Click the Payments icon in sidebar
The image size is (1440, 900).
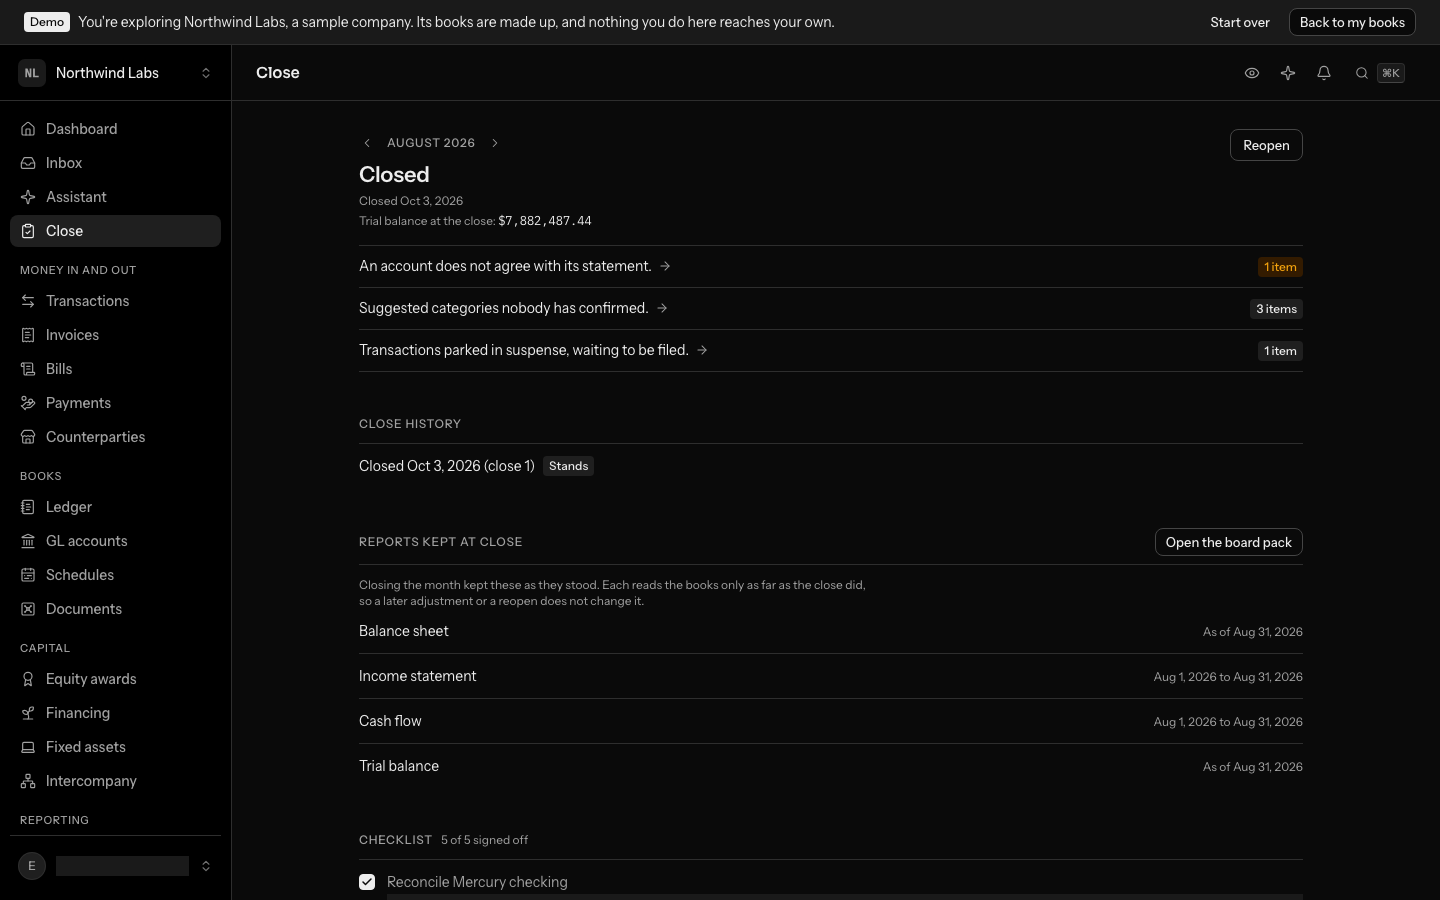tap(28, 403)
